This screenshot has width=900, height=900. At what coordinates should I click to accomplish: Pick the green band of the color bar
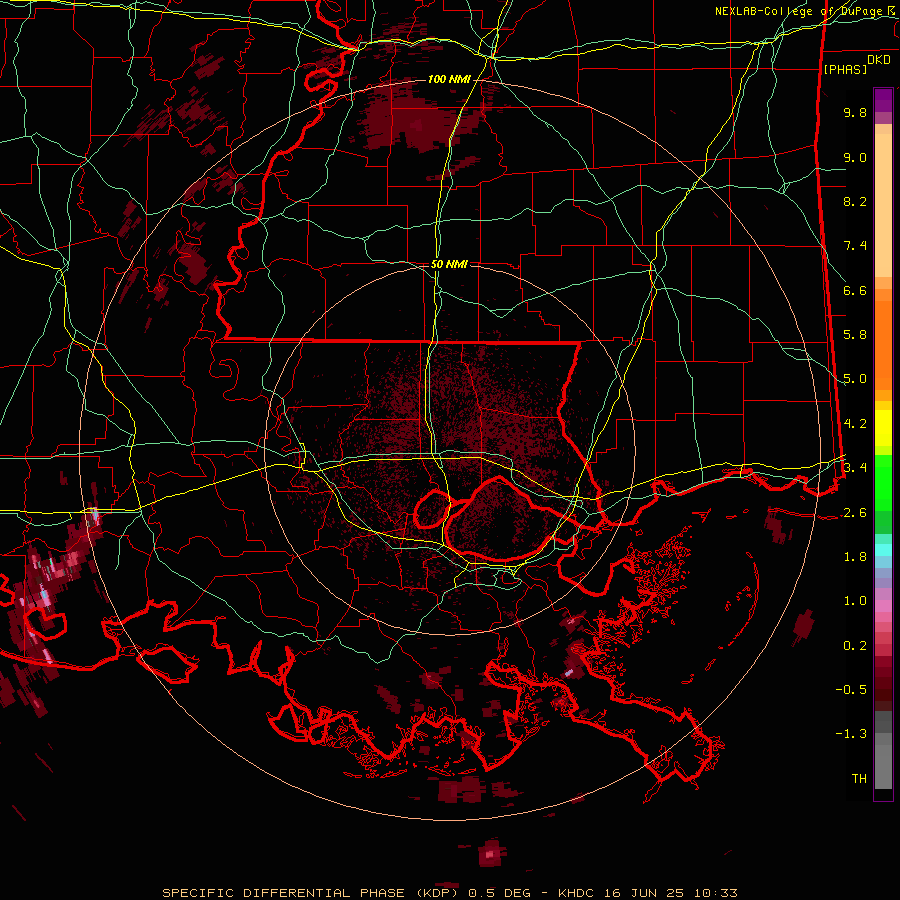pyautogui.click(x=883, y=482)
